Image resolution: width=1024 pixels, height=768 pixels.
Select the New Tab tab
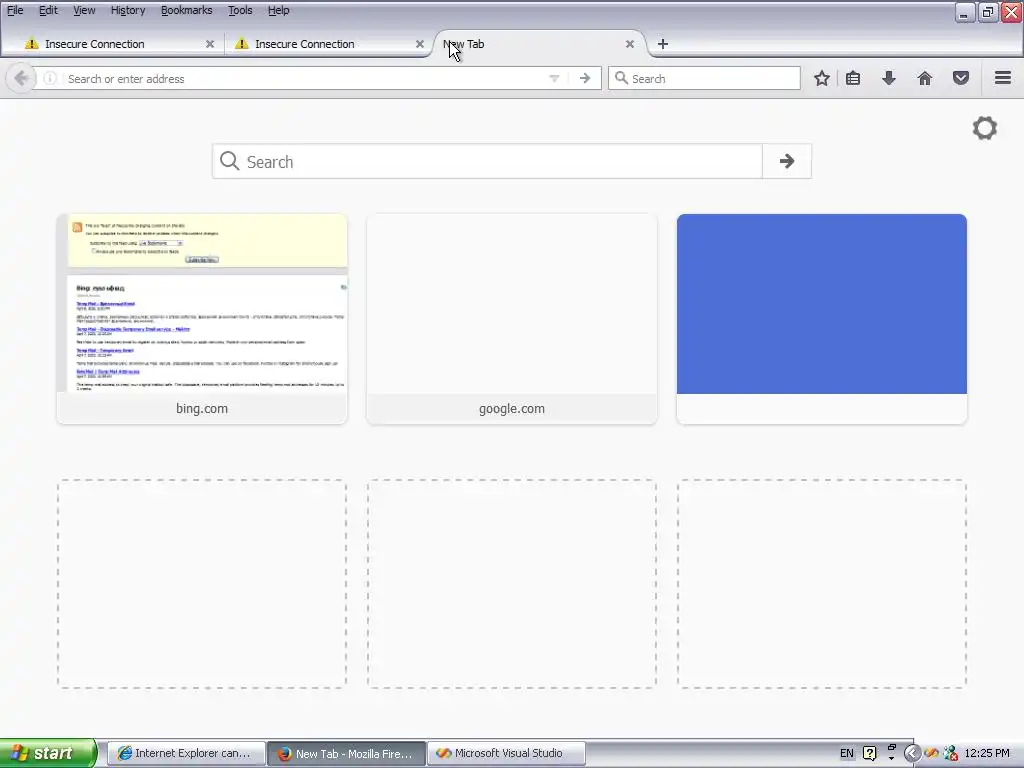point(539,44)
